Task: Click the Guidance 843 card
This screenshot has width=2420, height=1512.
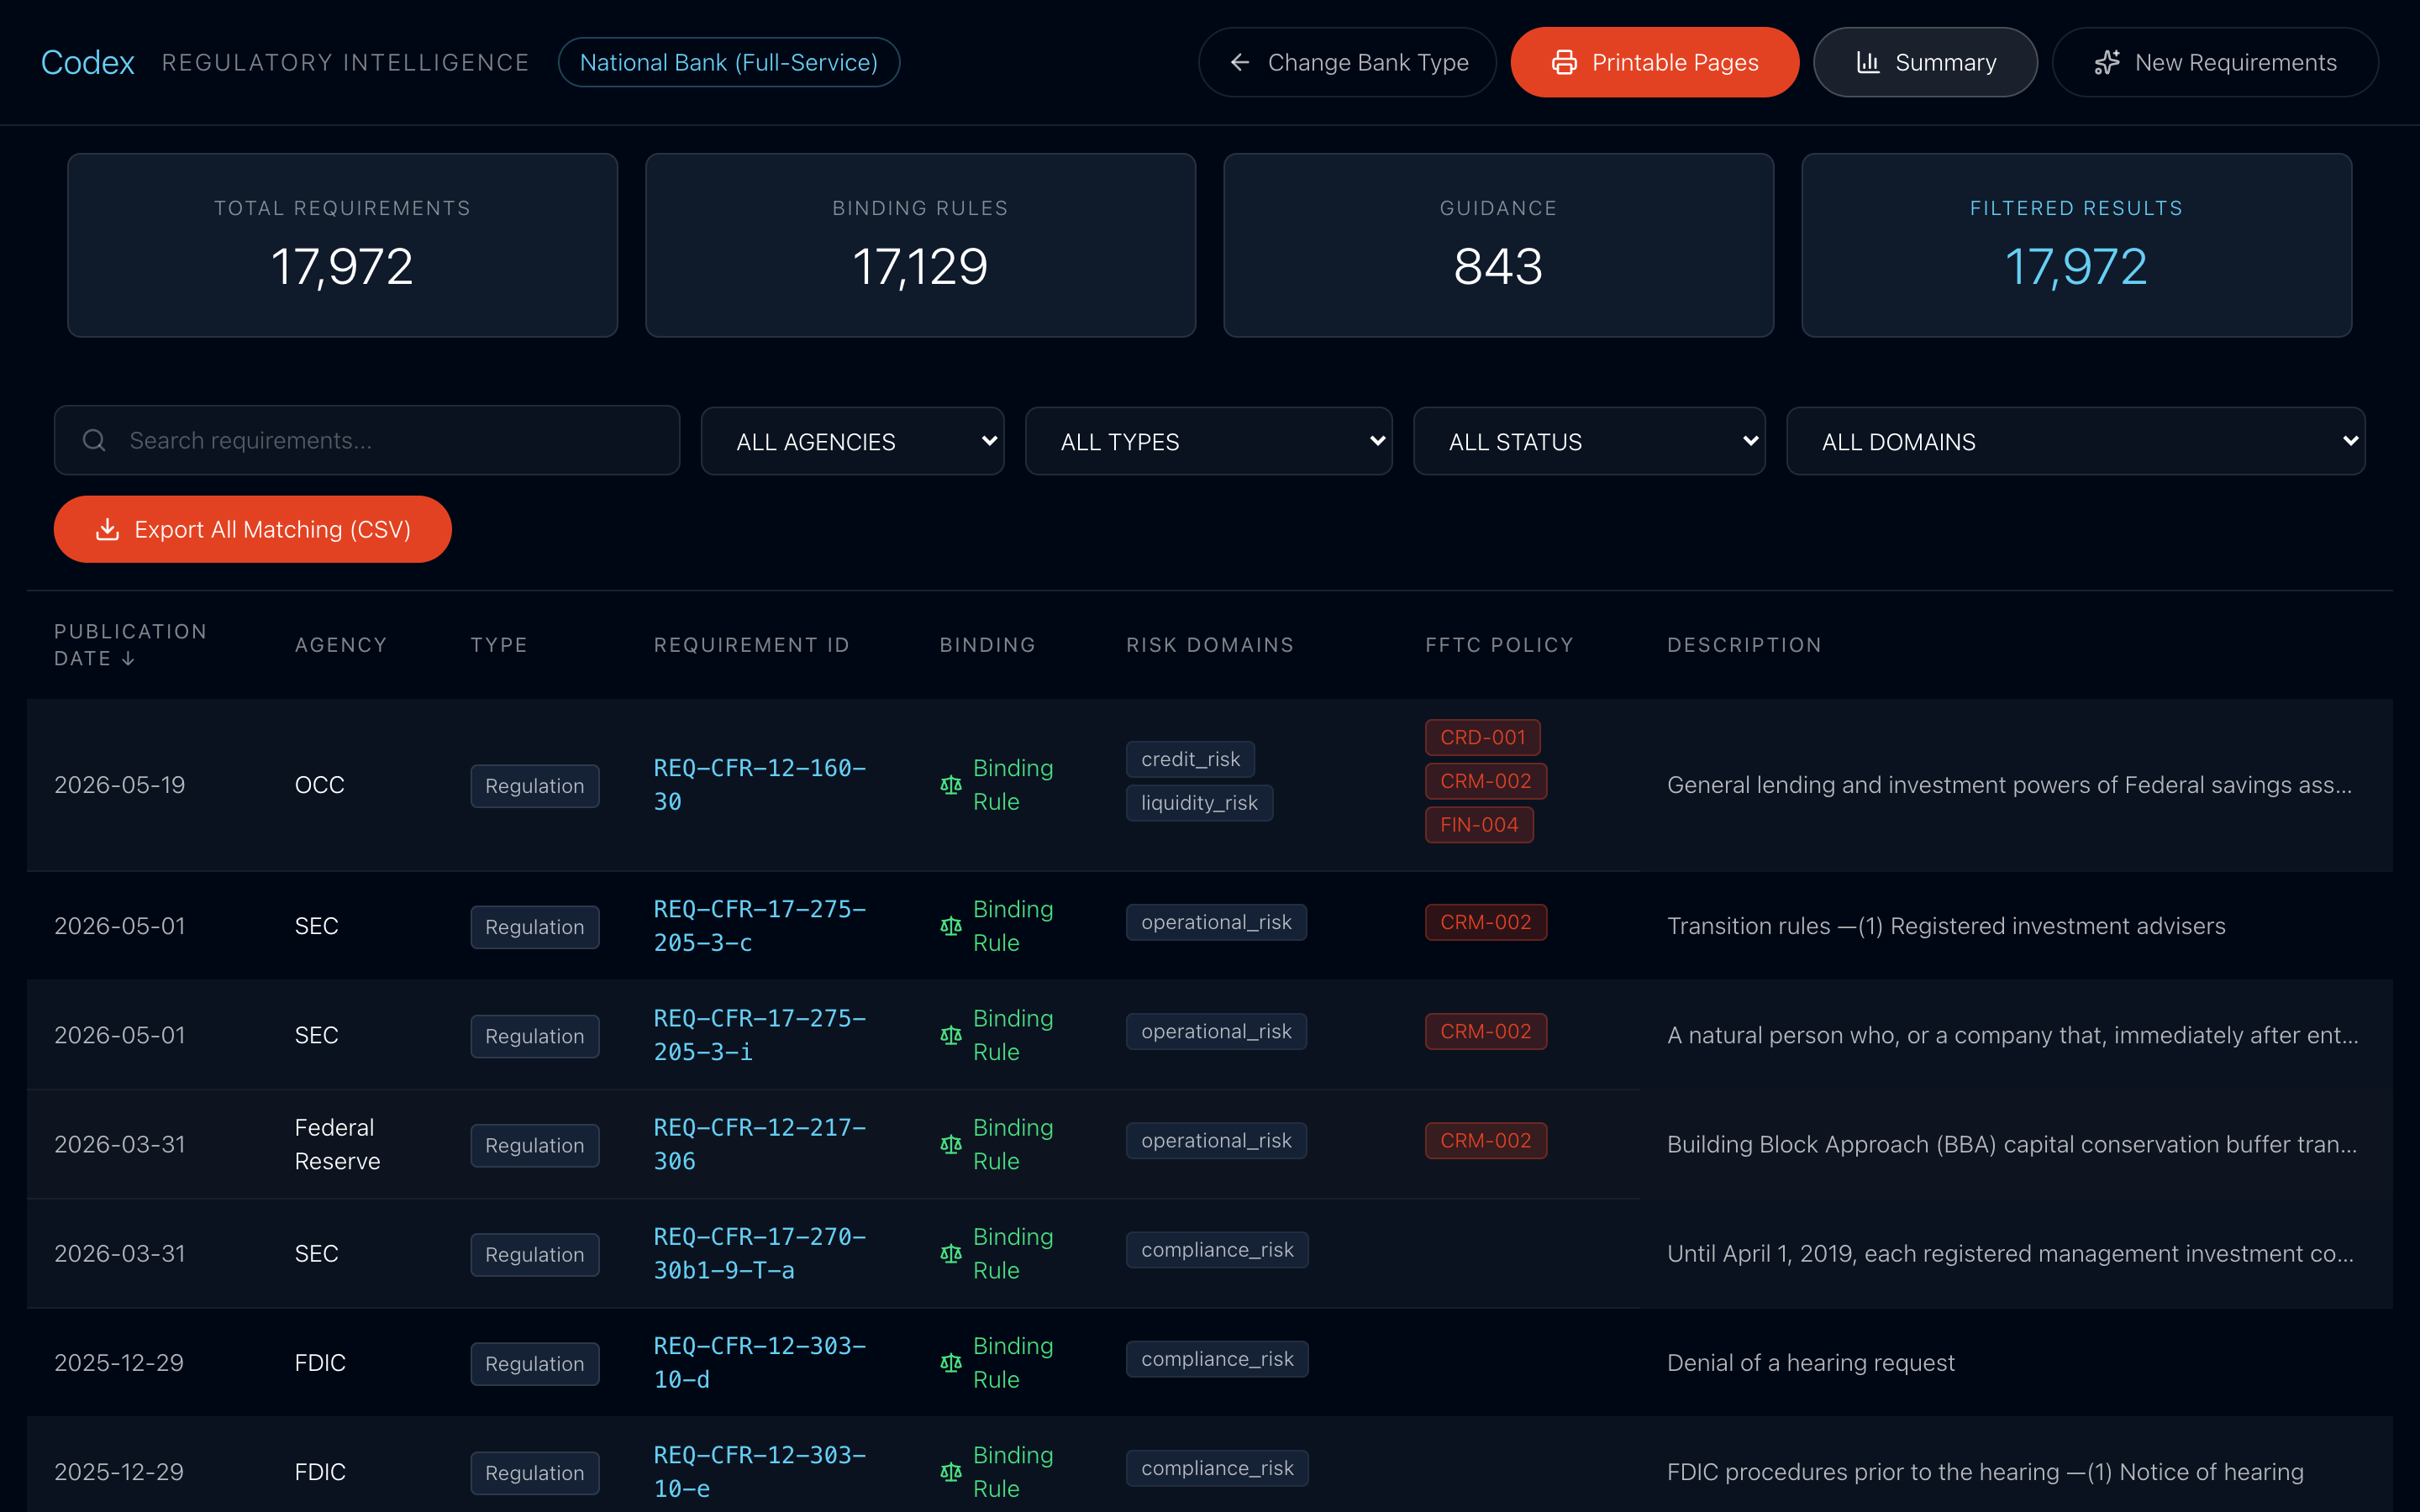Action: tap(1498, 245)
